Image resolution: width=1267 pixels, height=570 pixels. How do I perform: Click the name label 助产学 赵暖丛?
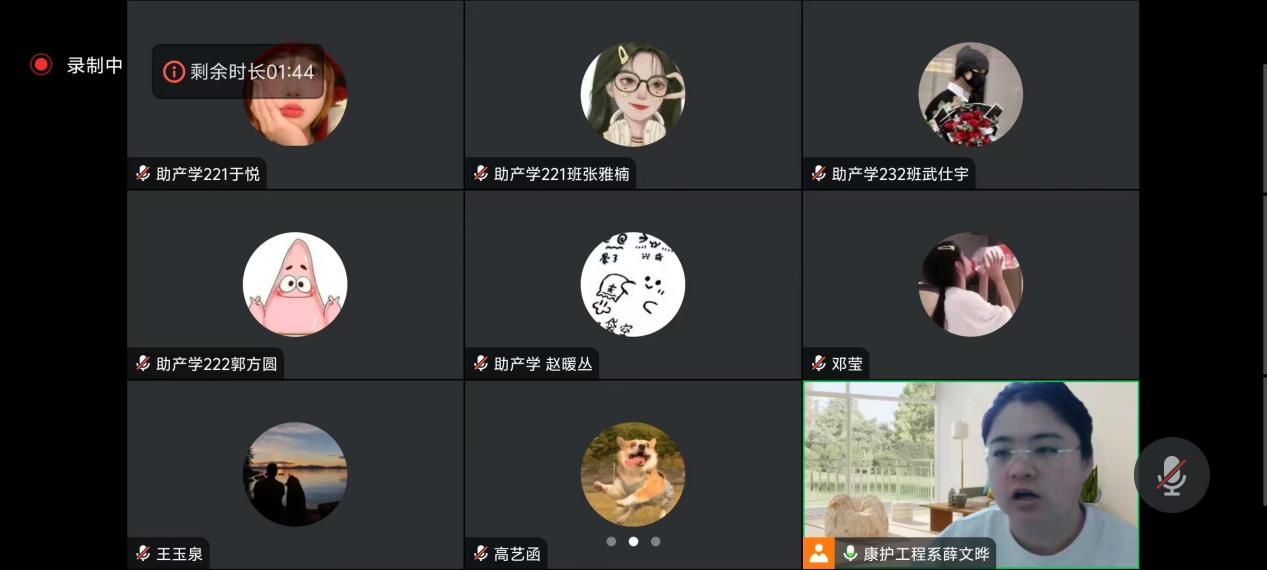click(543, 364)
